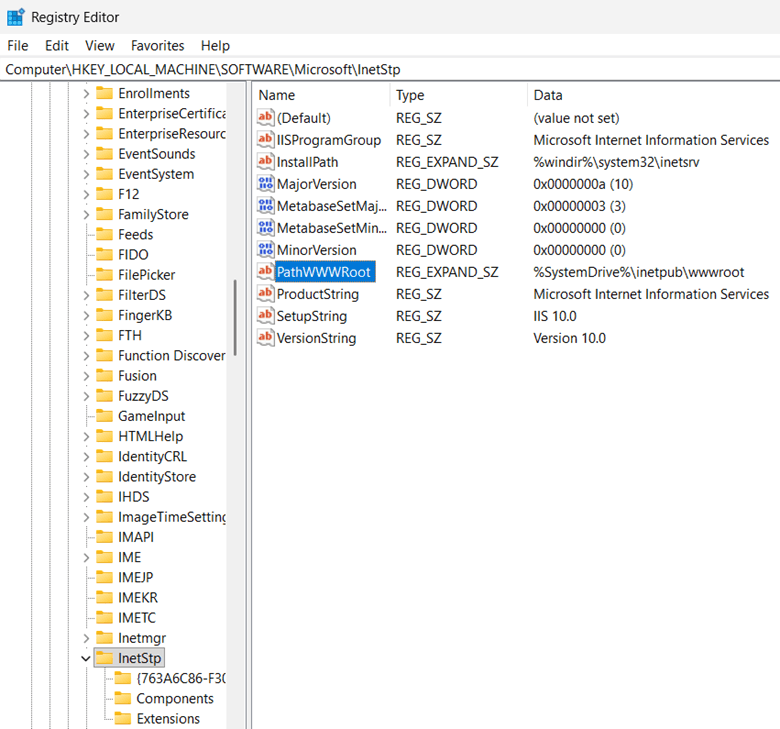Image resolution: width=780 pixels, height=729 pixels.
Task: Sort values by Data column header
Action: coord(653,95)
